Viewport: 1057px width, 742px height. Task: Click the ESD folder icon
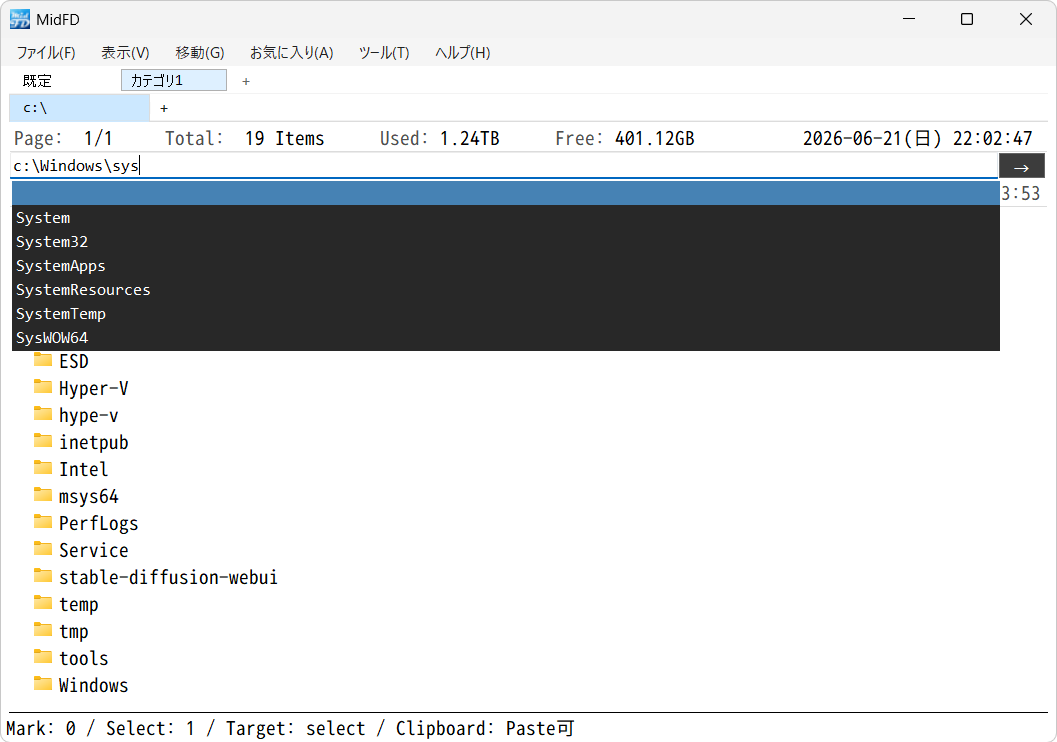42,360
